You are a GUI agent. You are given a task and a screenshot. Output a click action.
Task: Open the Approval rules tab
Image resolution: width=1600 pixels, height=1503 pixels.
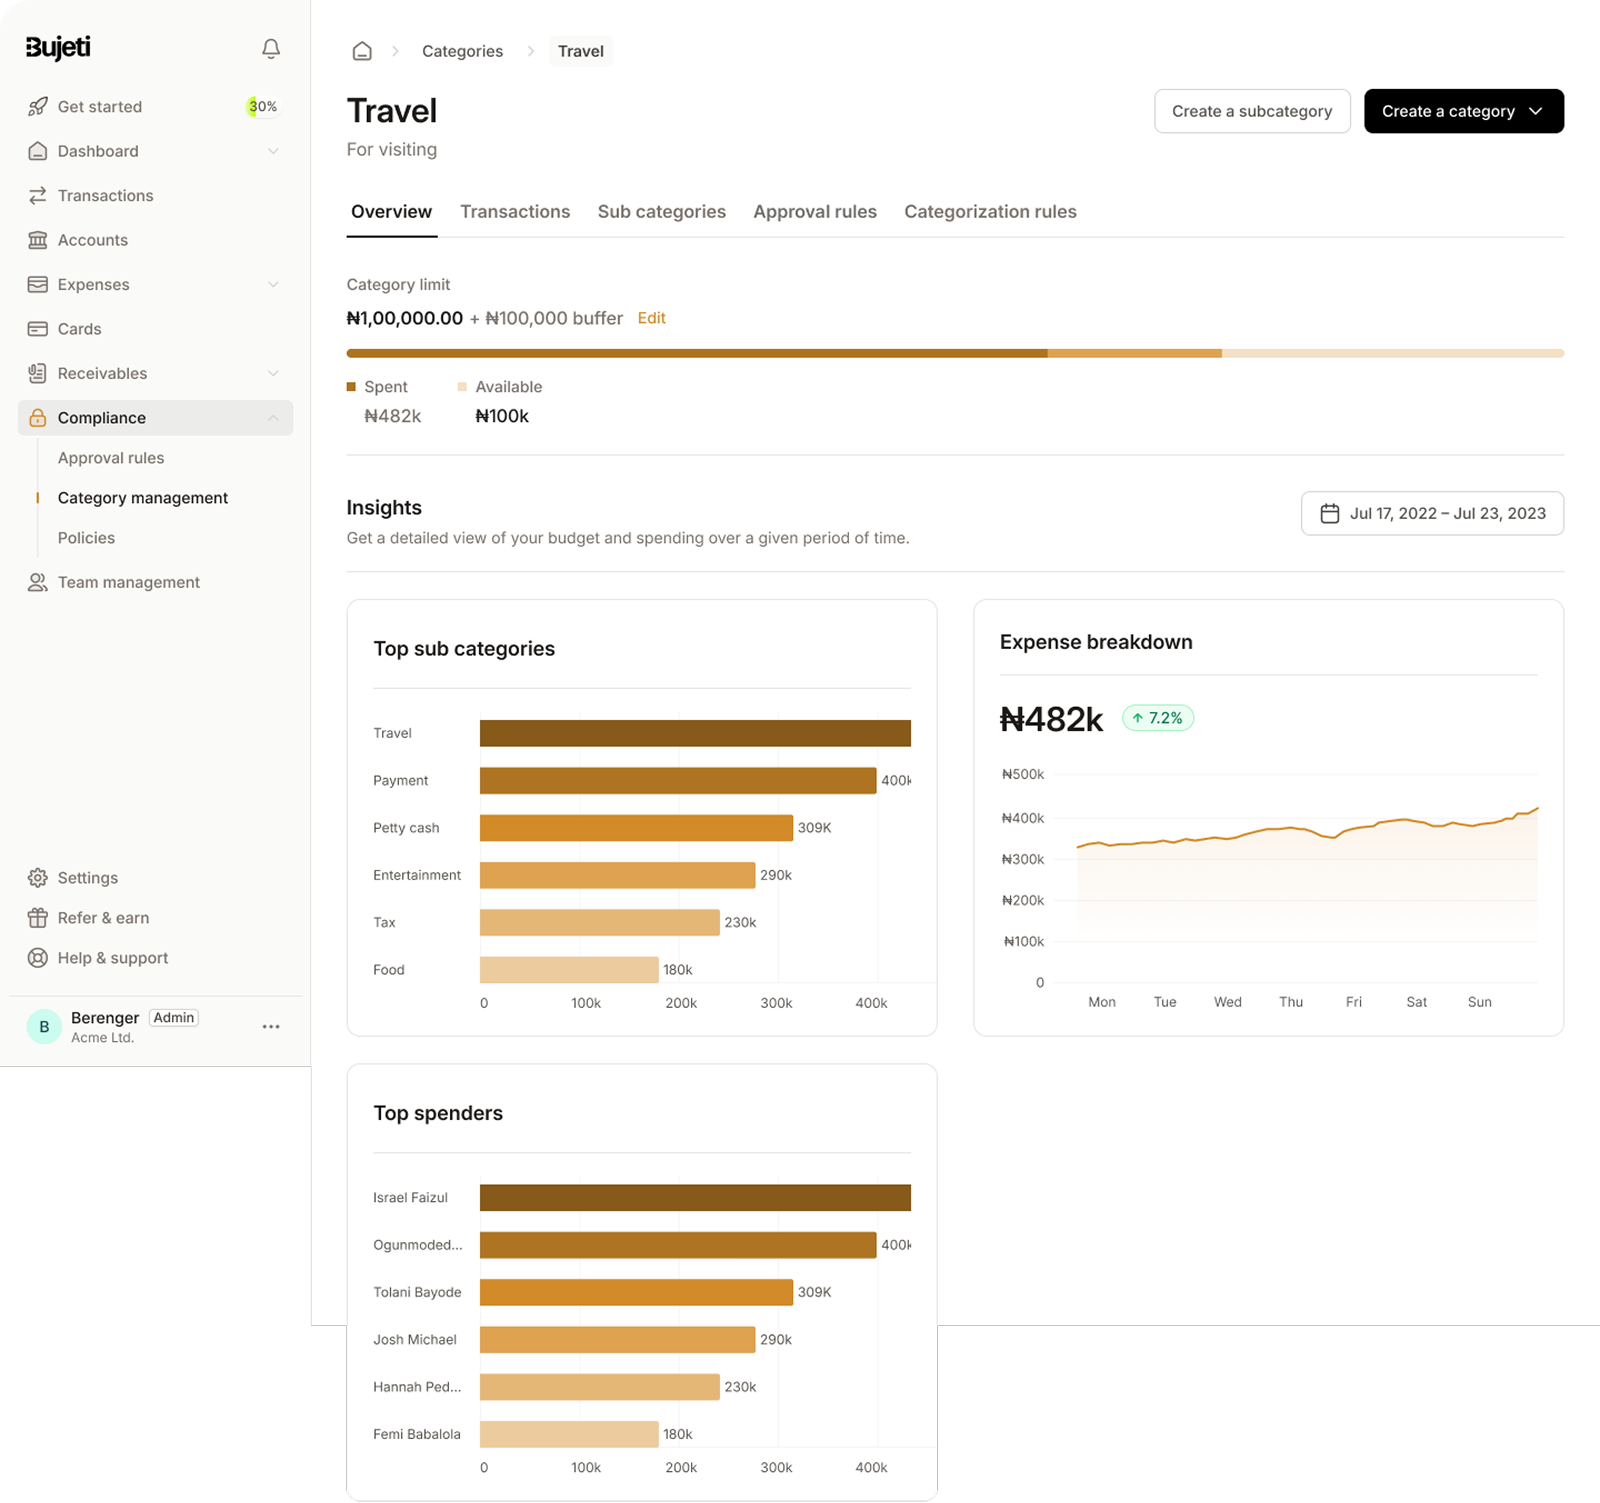pyautogui.click(x=814, y=211)
